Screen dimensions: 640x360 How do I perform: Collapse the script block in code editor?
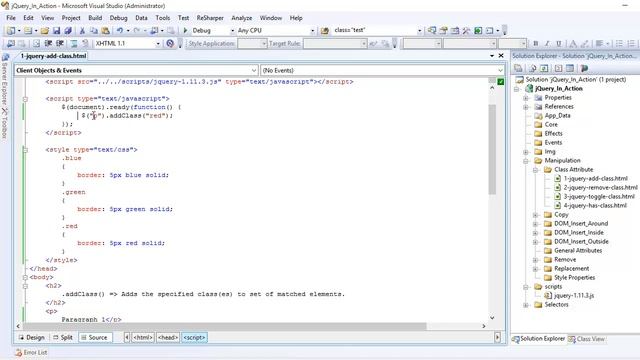pyautogui.click(x=25, y=99)
